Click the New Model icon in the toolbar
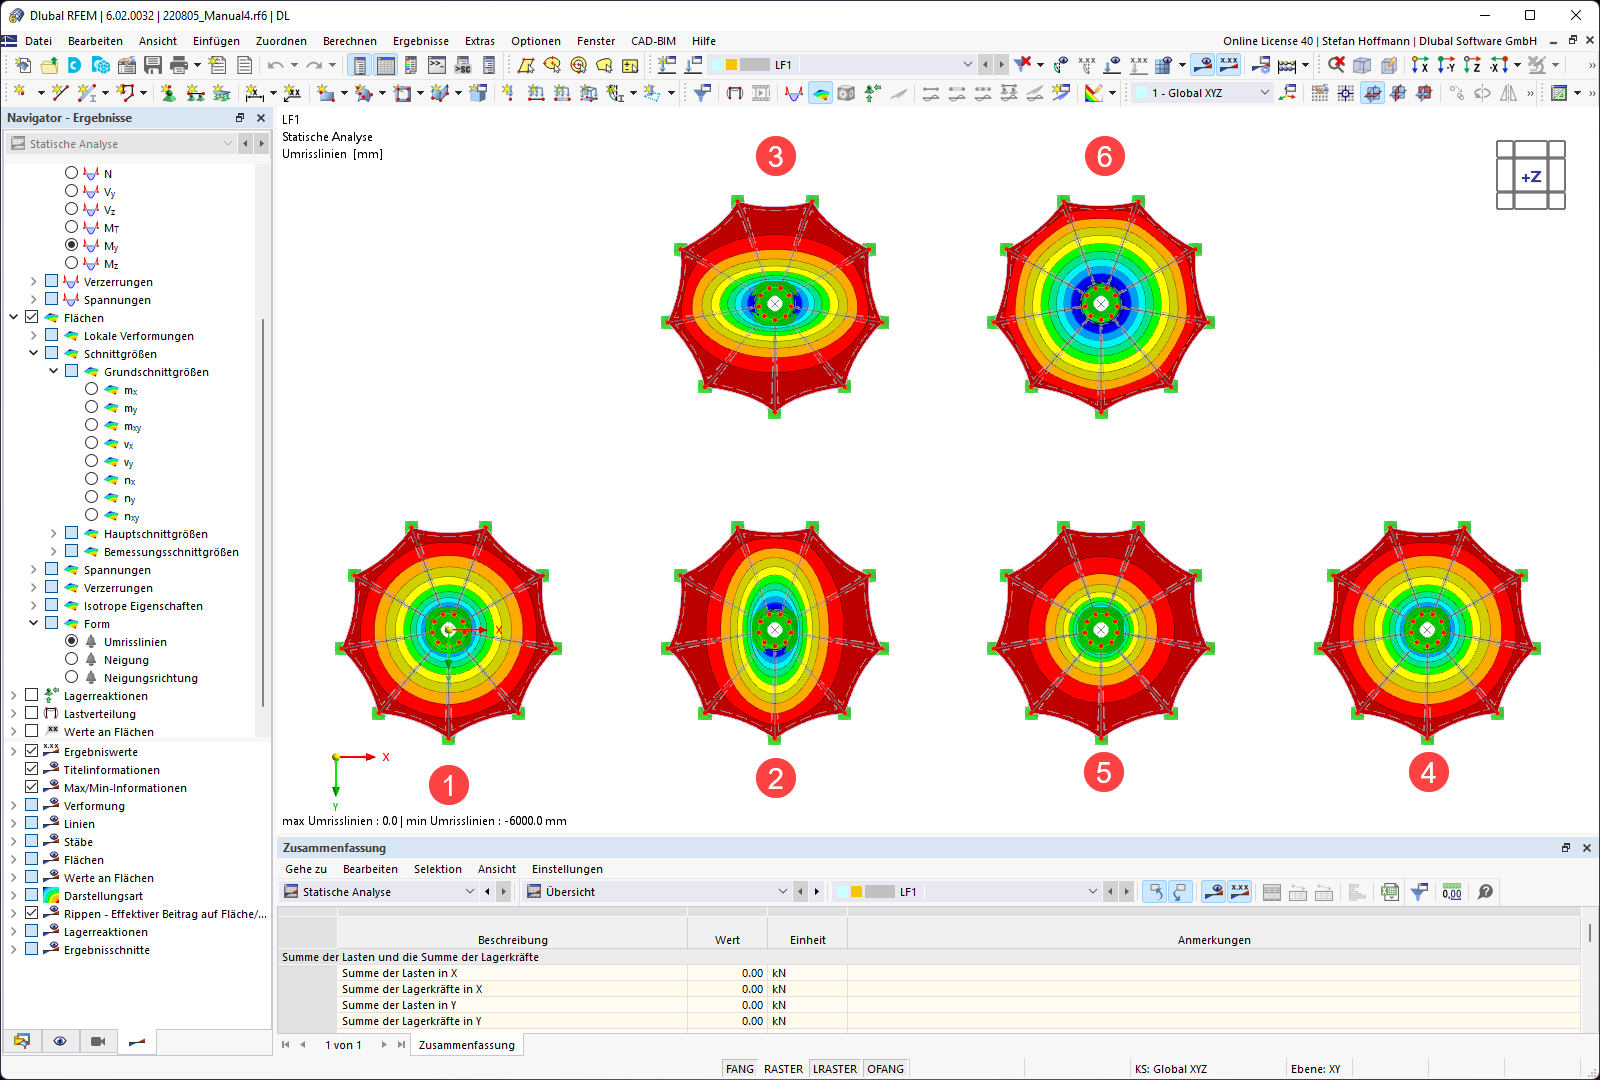 click(23, 65)
